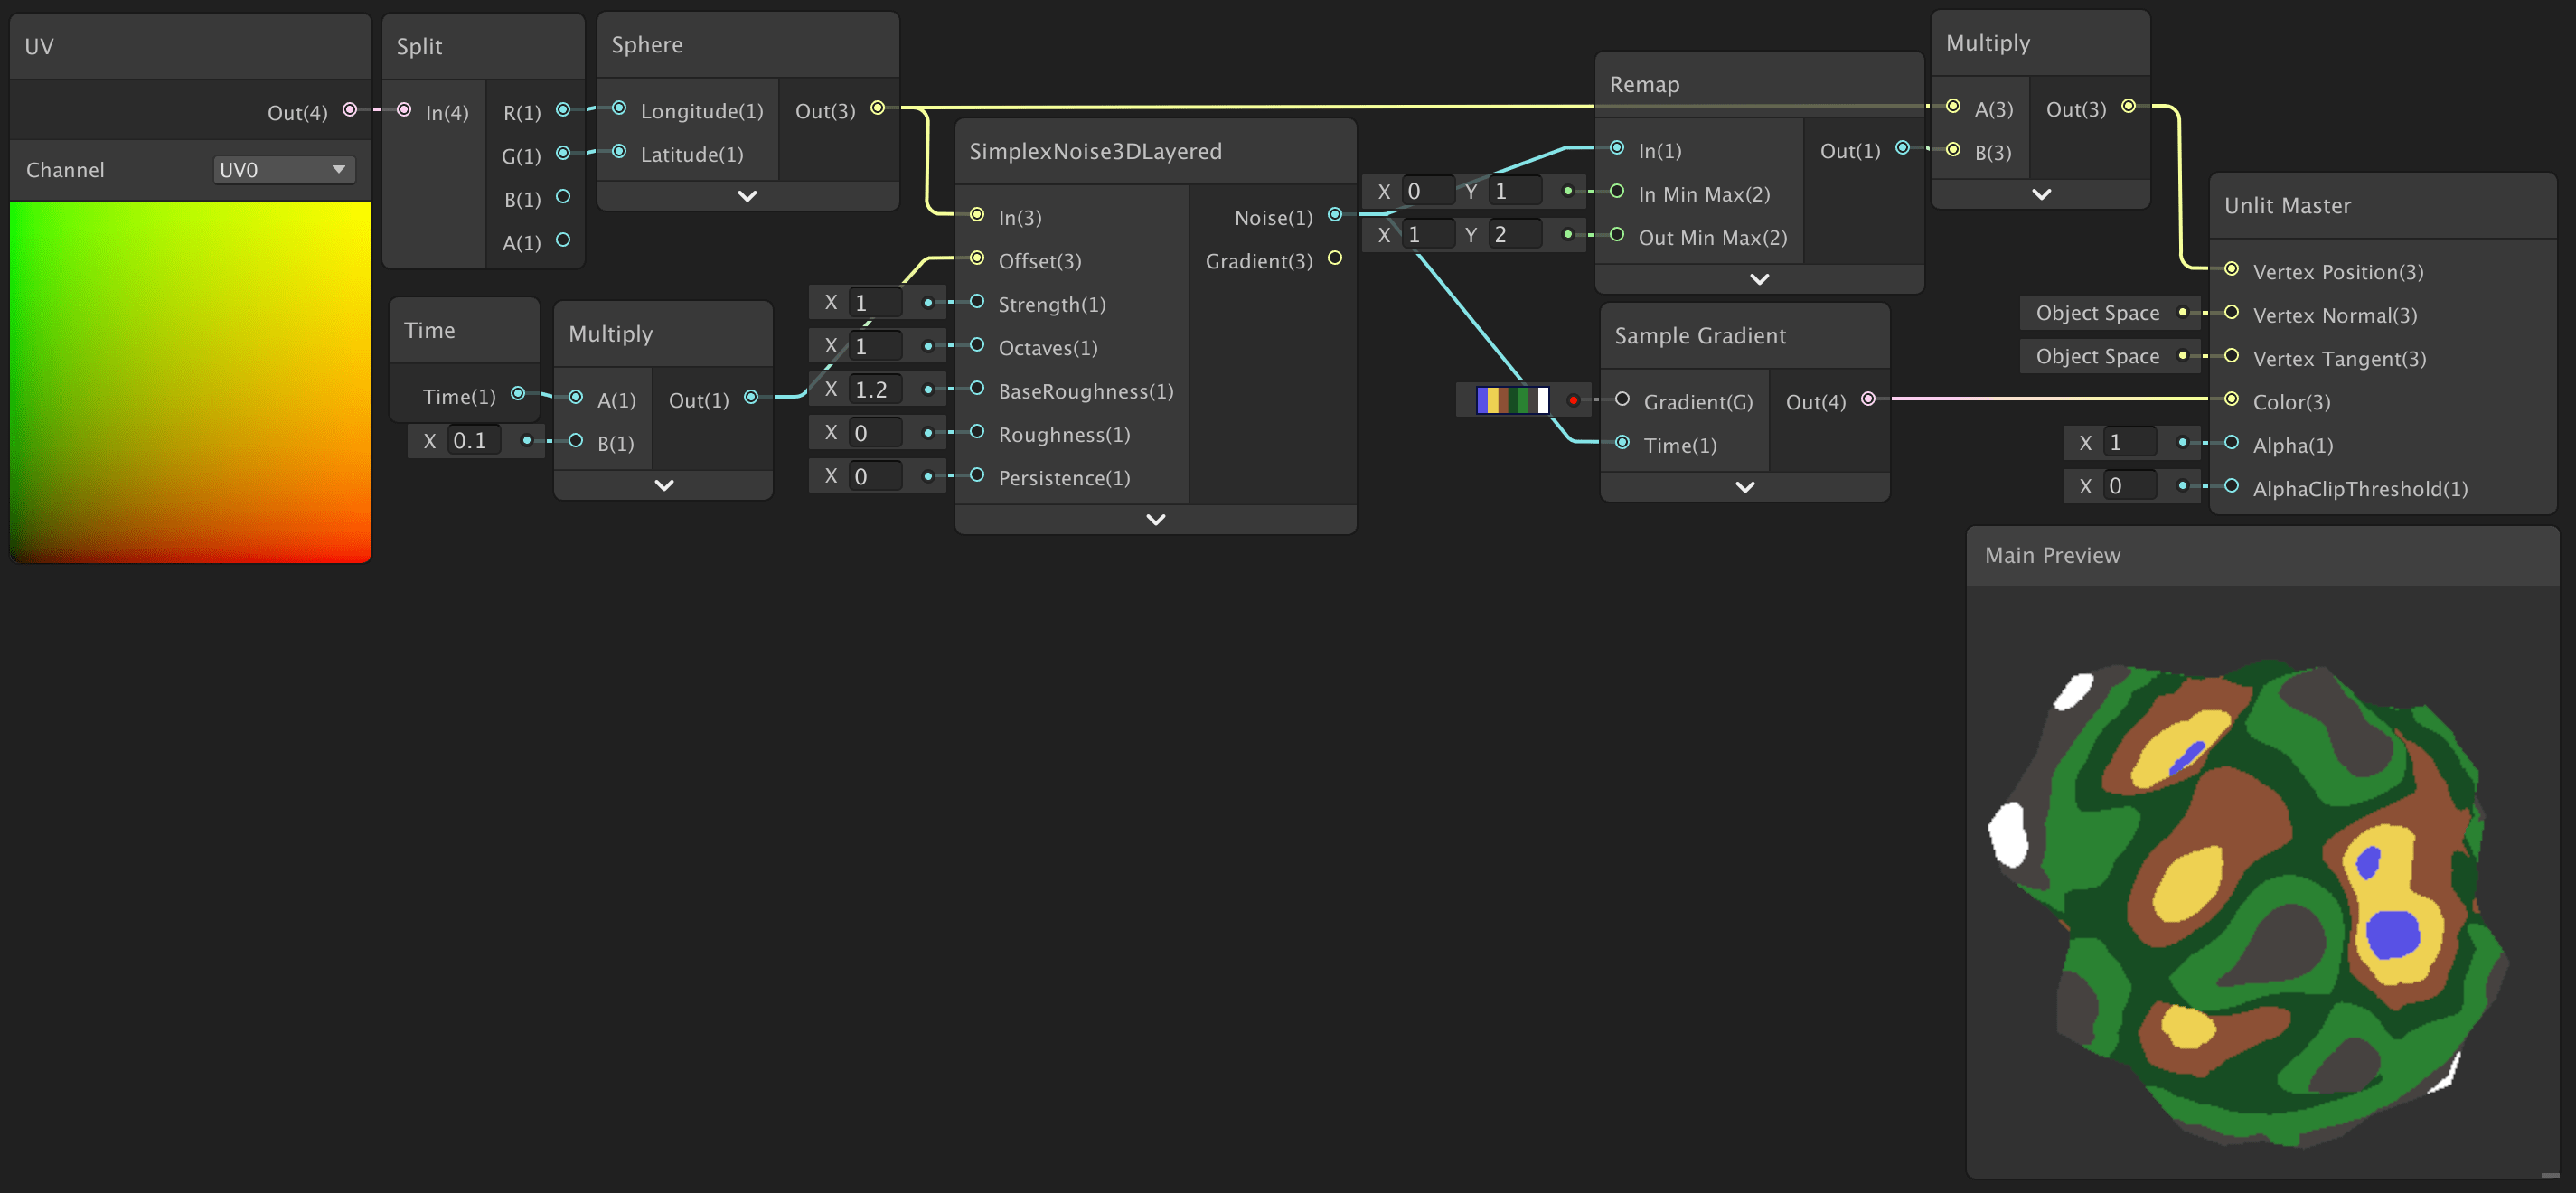The image size is (2576, 1193).
Task: Open the gradient color swatch editor
Action: pyautogui.click(x=1511, y=401)
